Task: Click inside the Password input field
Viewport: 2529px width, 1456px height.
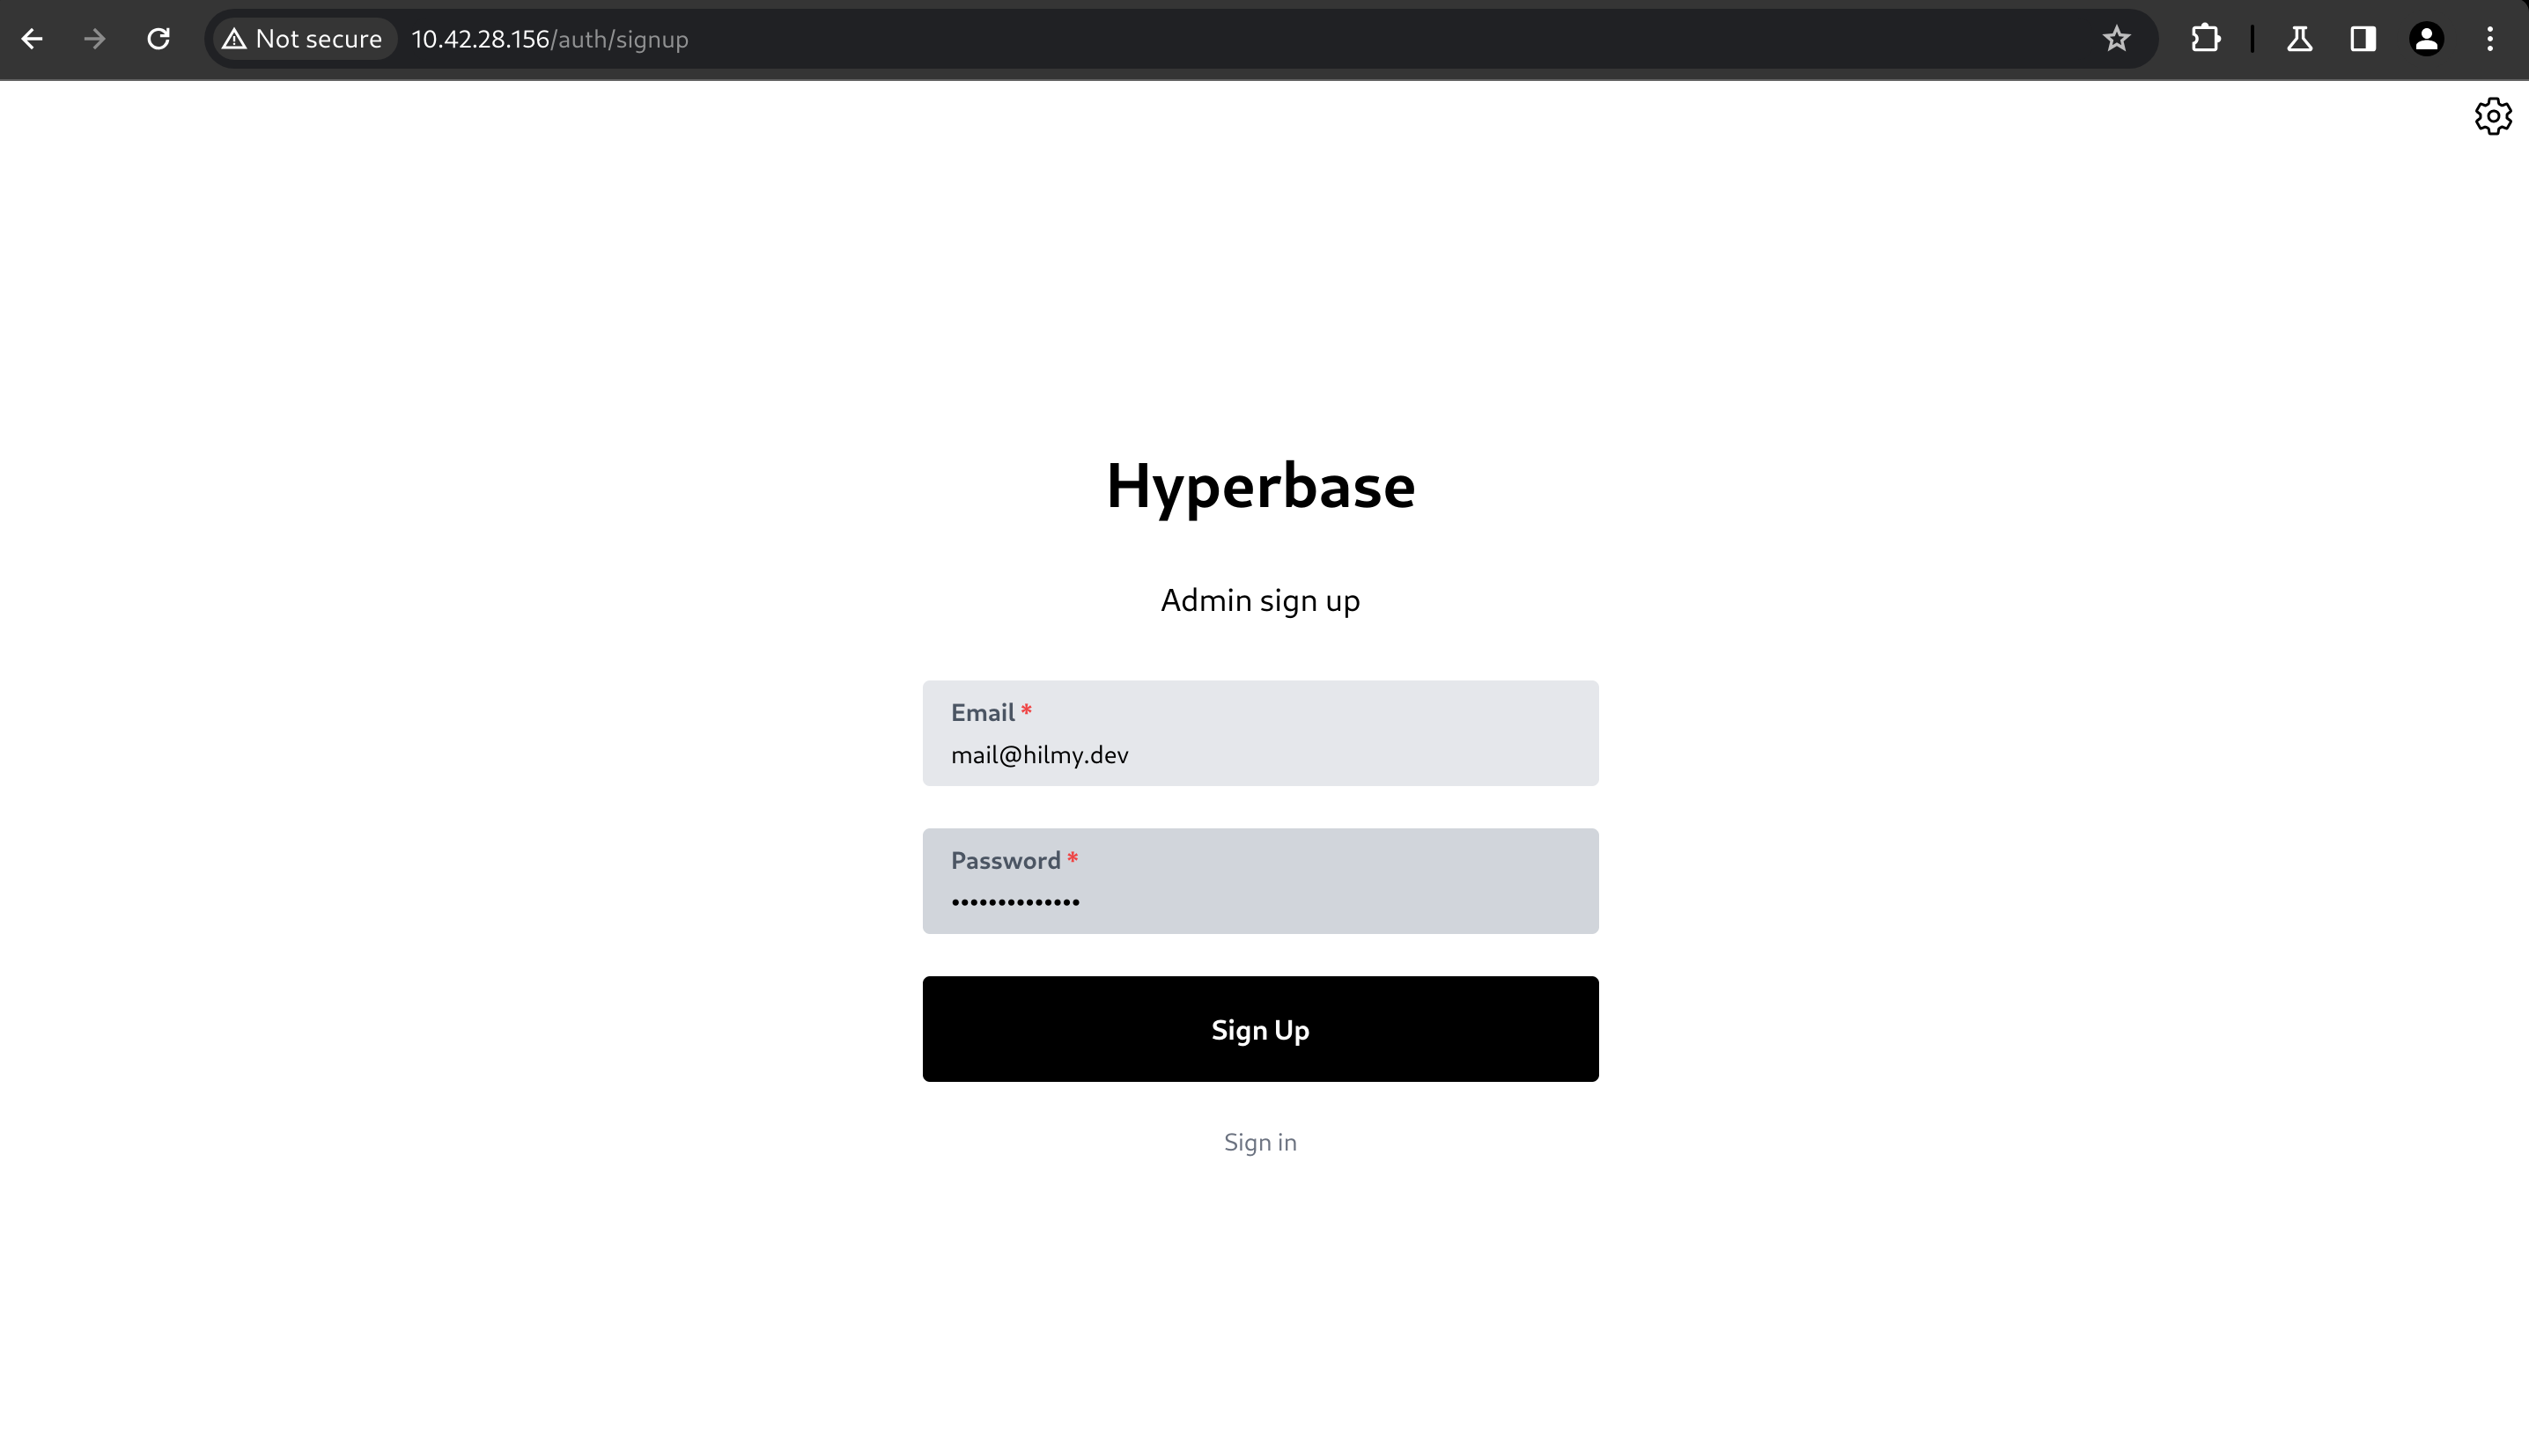Action: point(1260,901)
